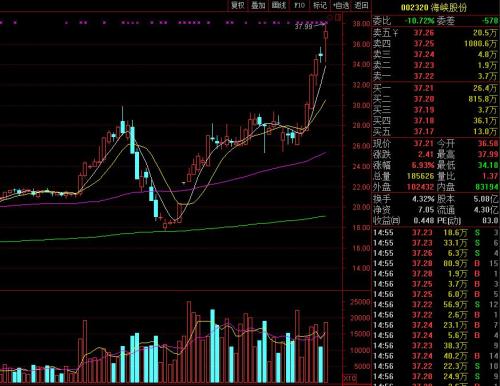Viewport: 500px width, 386px height.
Task: Click the ¥ symbol beside 卖五
Action: click(x=395, y=33)
